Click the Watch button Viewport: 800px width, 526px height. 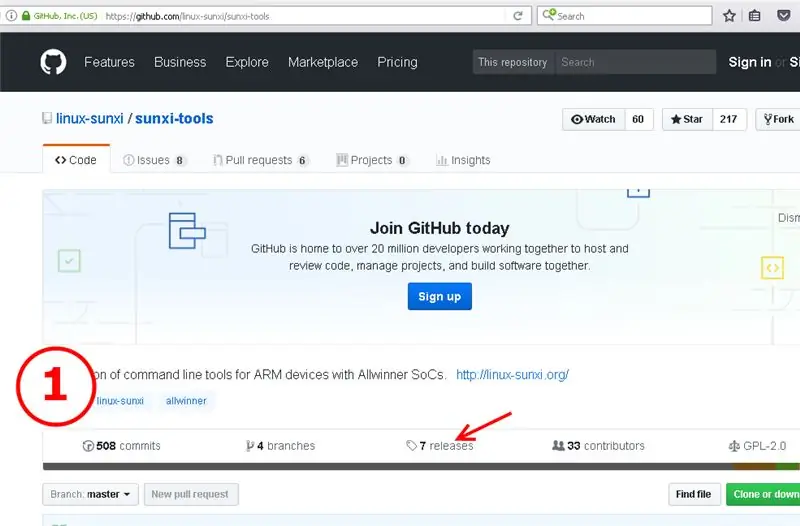coord(594,119)
